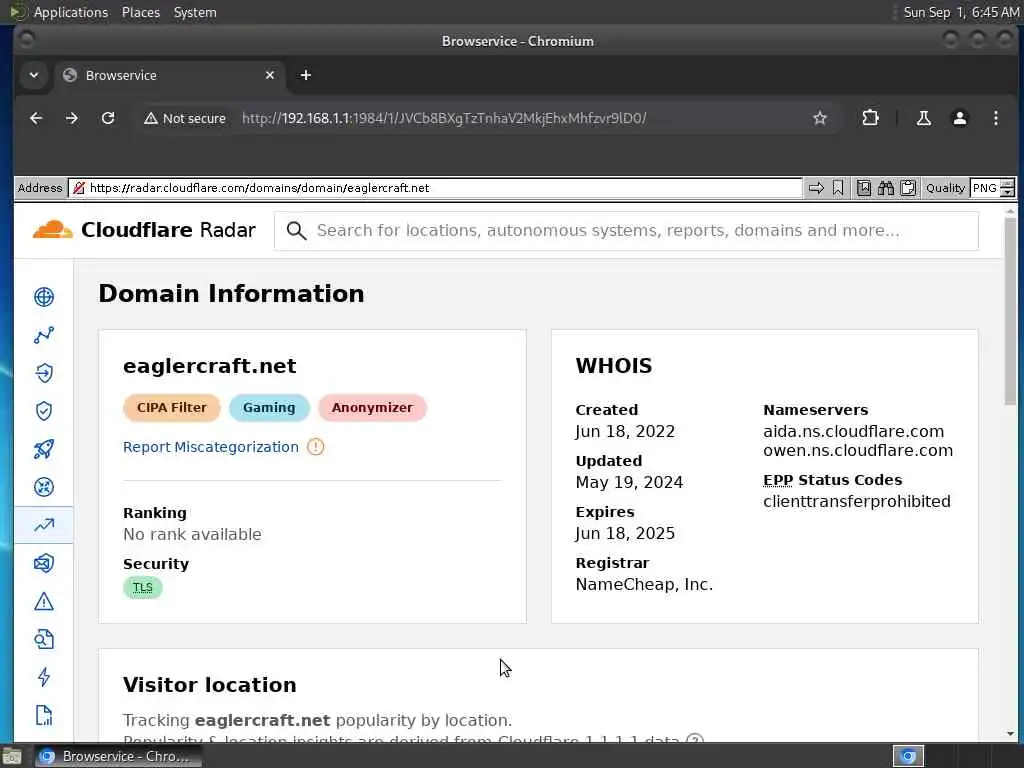The height and width of the screenshot is (768, 1024).
Task: Click the NameCheap, Inc. registrar text
Action: tap(644, 584)
